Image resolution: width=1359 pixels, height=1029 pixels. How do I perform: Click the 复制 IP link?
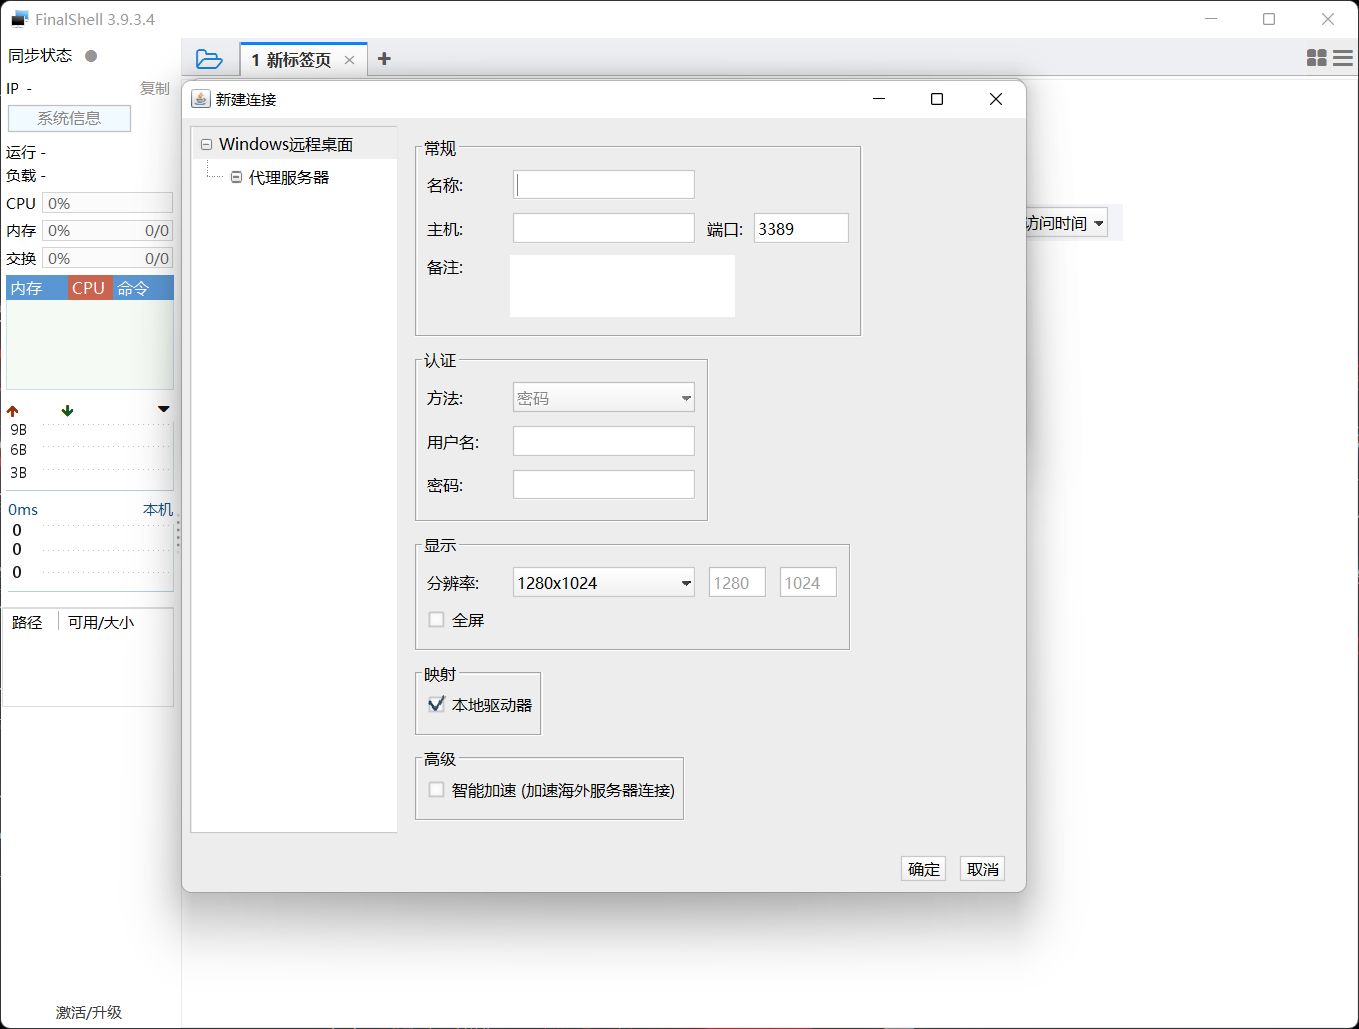154,88
